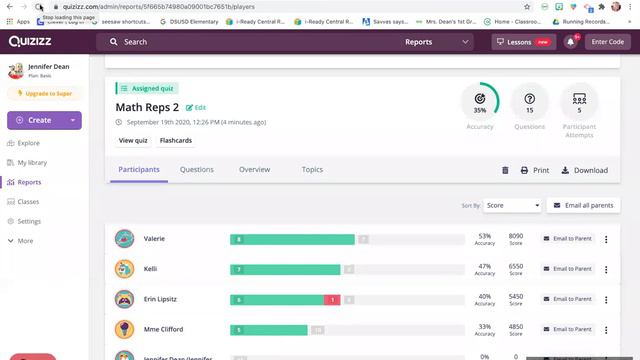Open the Create dropdown arrow

[x=73, y=120]
